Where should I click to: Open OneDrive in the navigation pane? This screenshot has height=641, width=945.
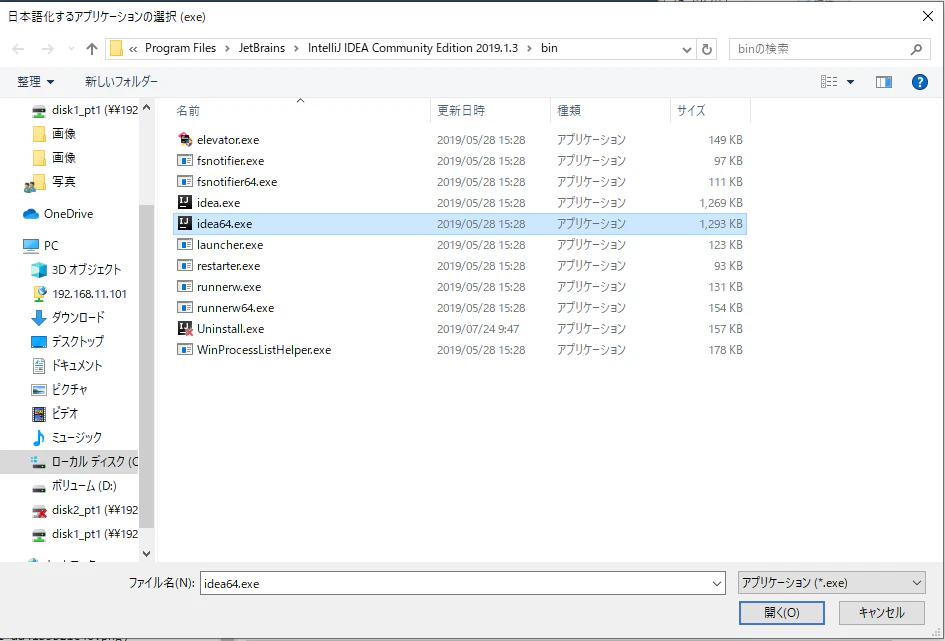click(58, 214)
